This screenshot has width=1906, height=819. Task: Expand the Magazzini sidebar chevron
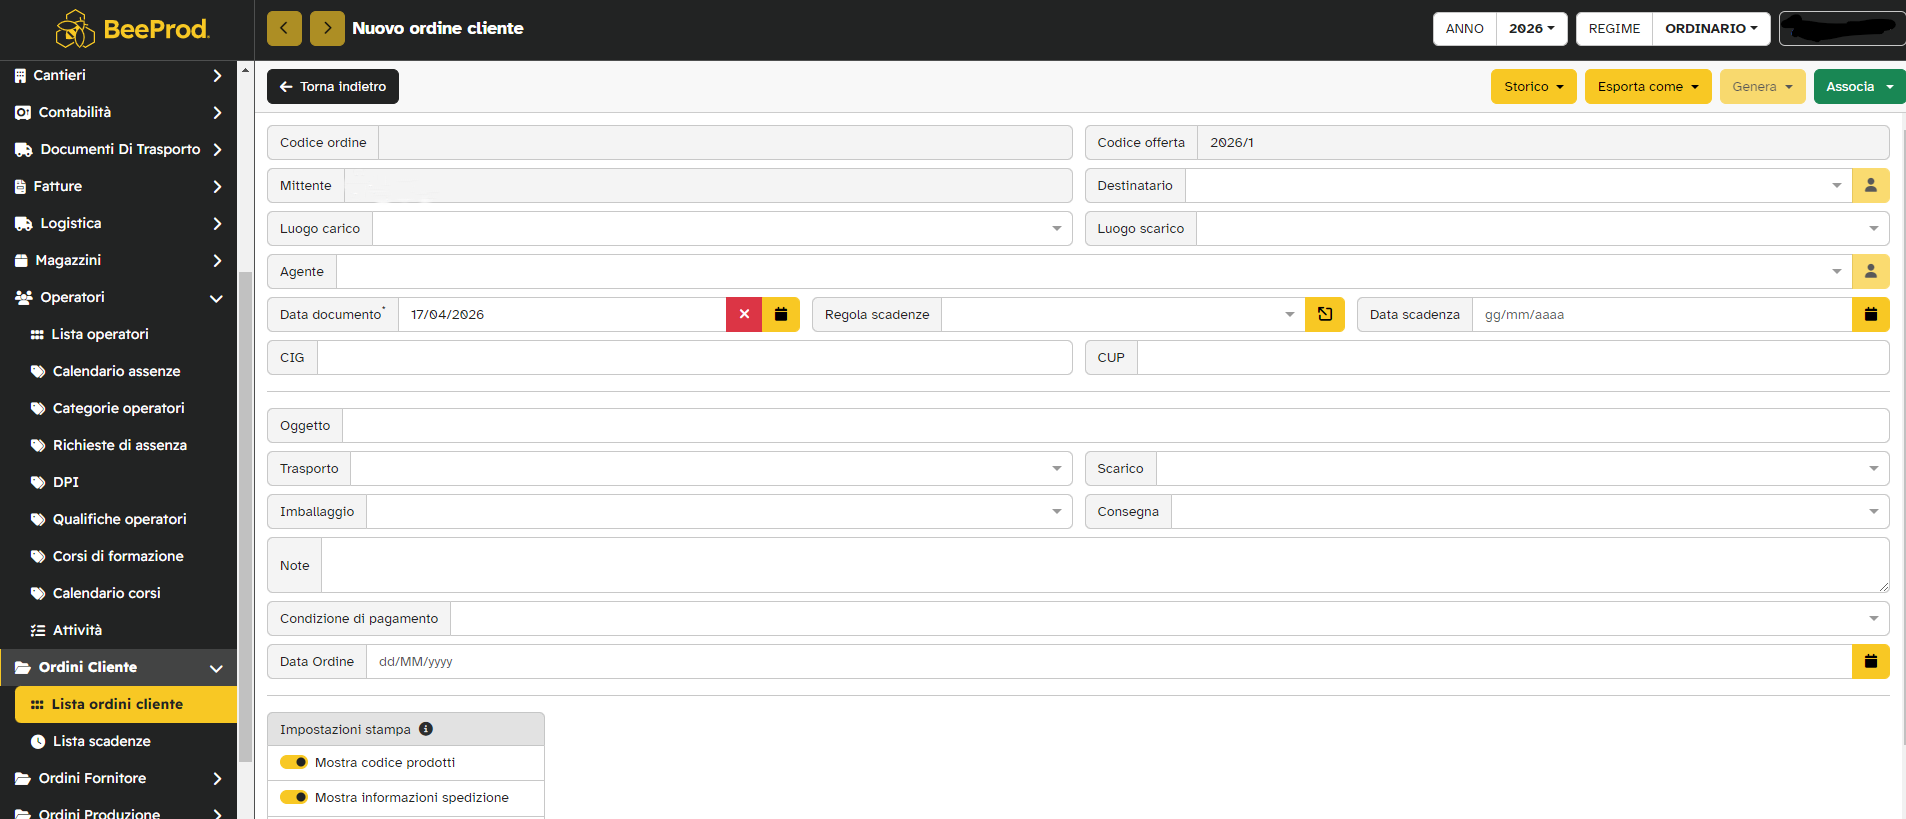[x=217, y=260]
